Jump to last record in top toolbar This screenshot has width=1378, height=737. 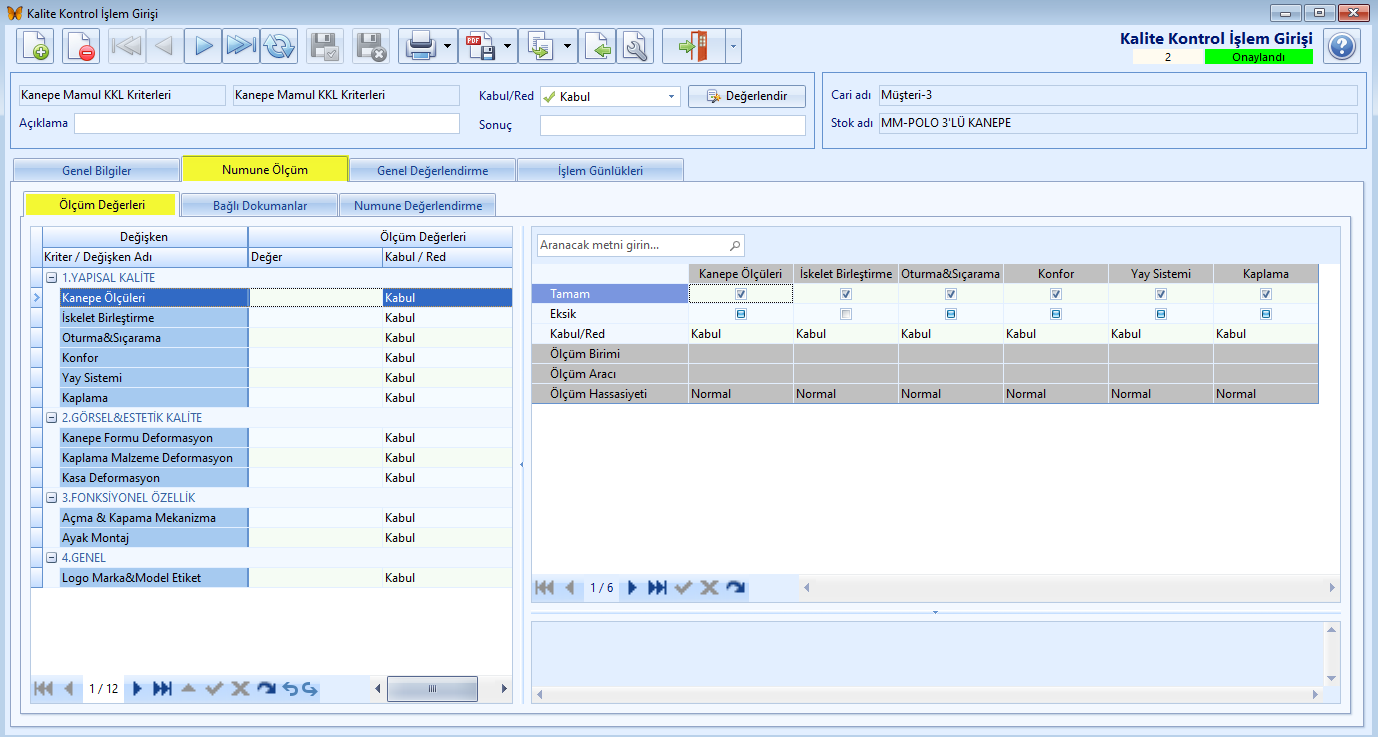pyautogui.click(x=241, y=46)
